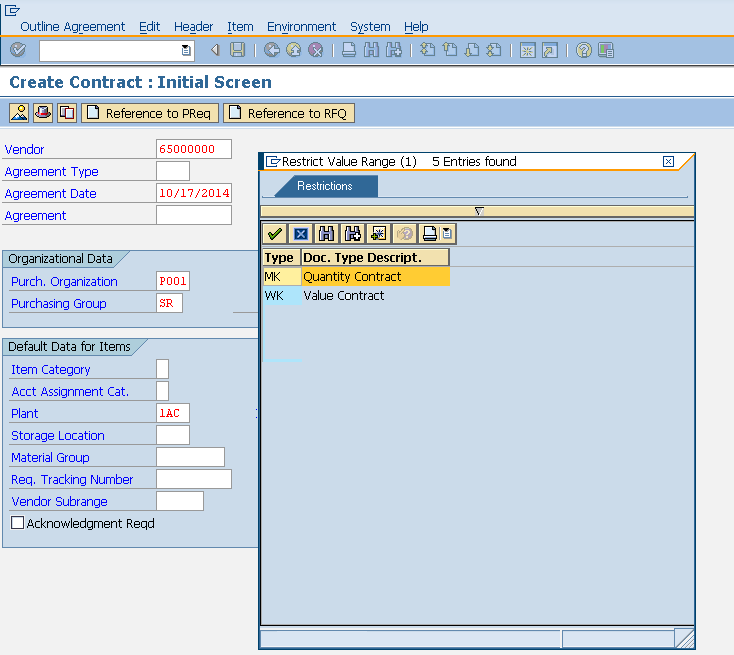
Task: Click the Insert in Personal List icon
Action: [x=378, y=233]
